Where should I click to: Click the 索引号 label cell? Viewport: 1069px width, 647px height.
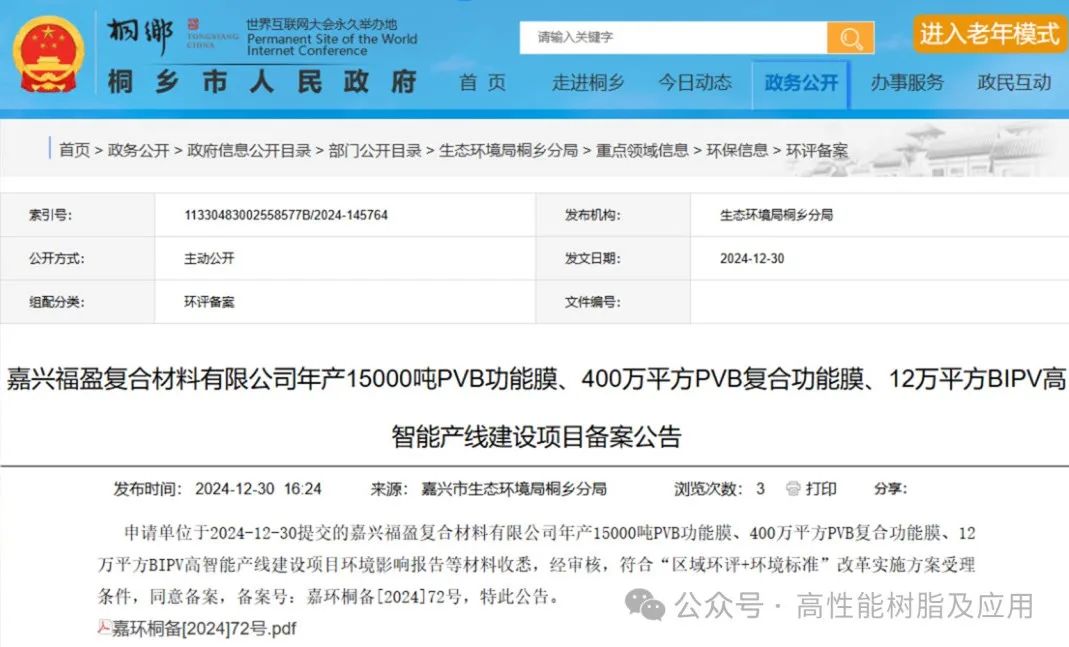(x=78, y=215)
